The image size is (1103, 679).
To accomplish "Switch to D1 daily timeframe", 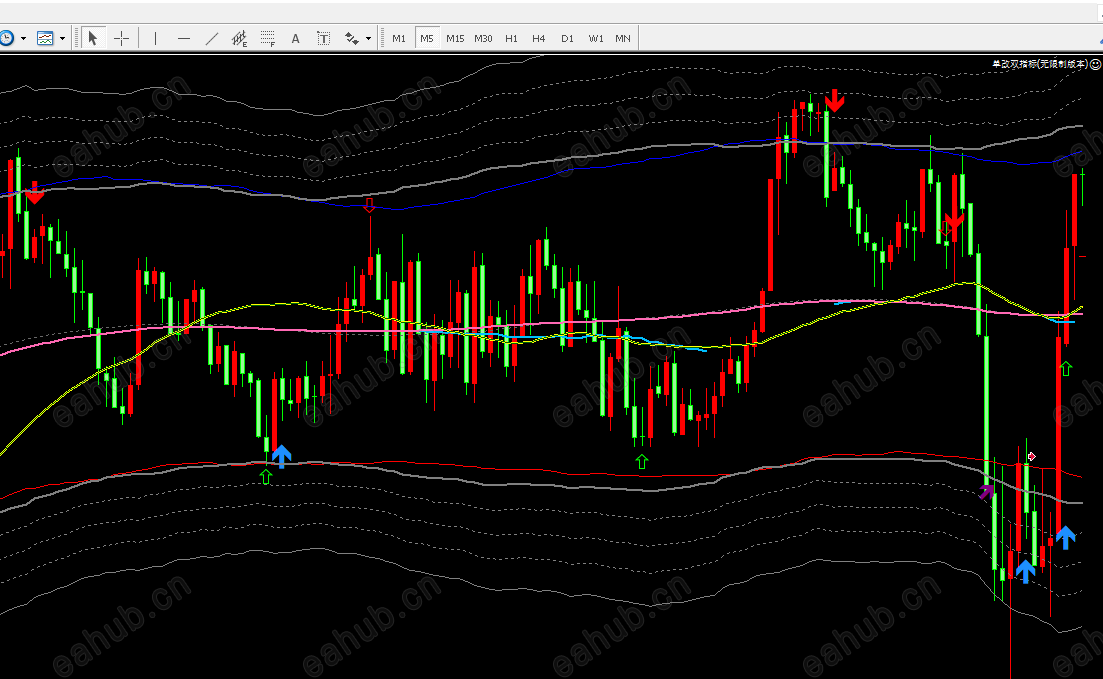I will pos(567,38).
